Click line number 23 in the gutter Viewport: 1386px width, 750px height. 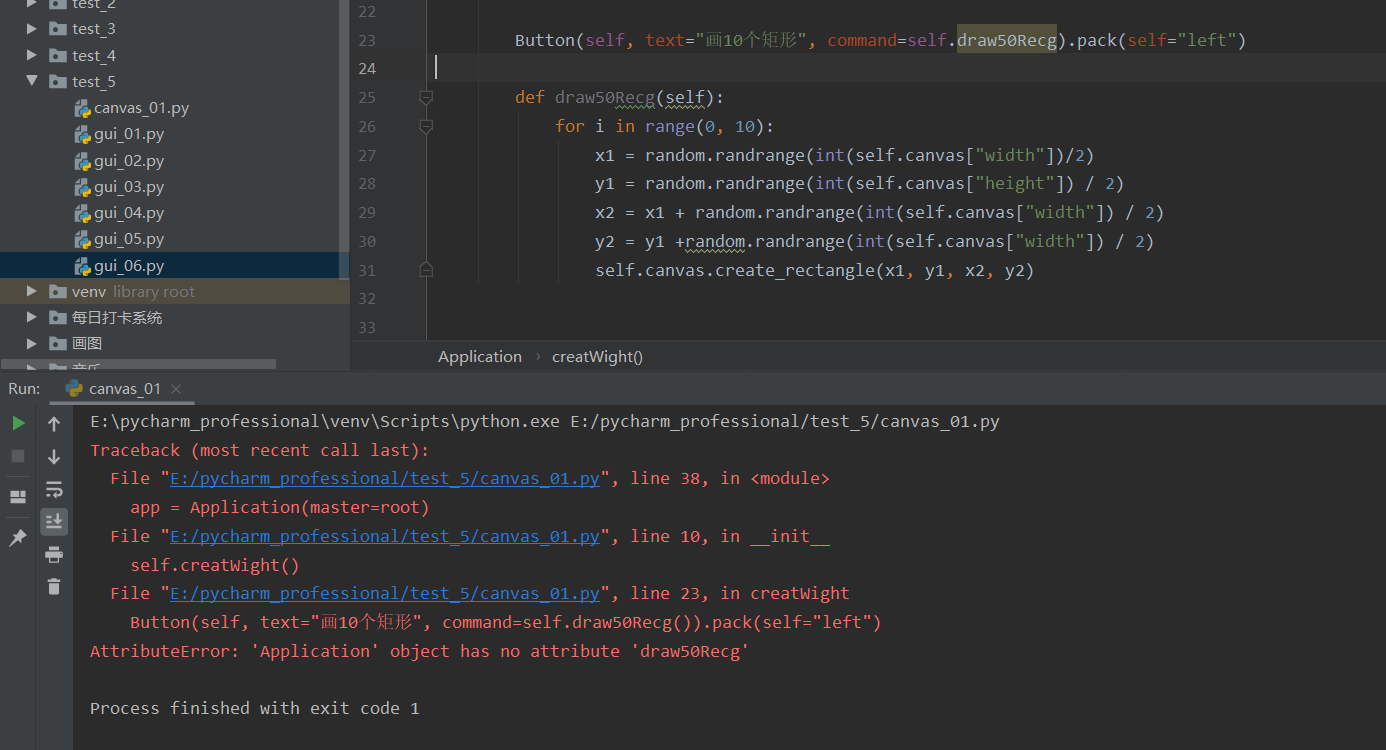366,40
